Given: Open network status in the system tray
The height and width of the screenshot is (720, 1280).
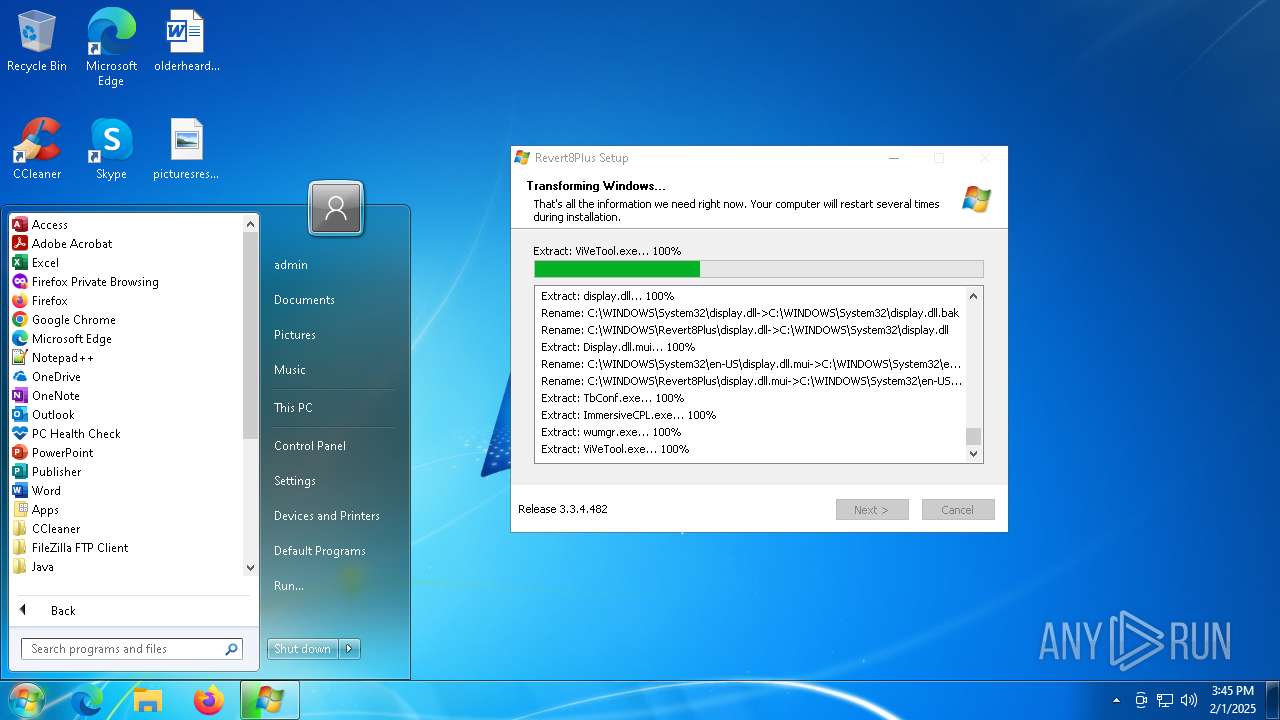Looking at the screenshot, I should click(x=1165, y=700).
